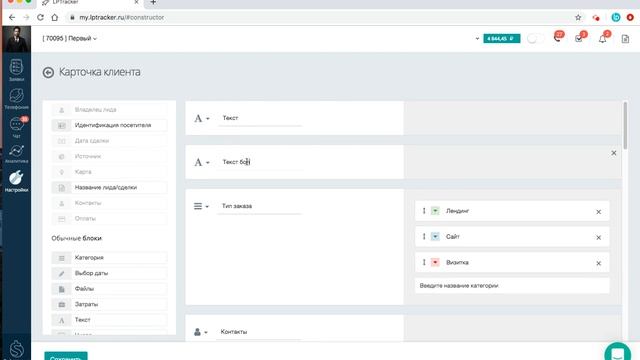The height and width of the screenshot is (360, 640).
Task: Edit the 'Текст бол' field name input
Action: tap(260, 162)
